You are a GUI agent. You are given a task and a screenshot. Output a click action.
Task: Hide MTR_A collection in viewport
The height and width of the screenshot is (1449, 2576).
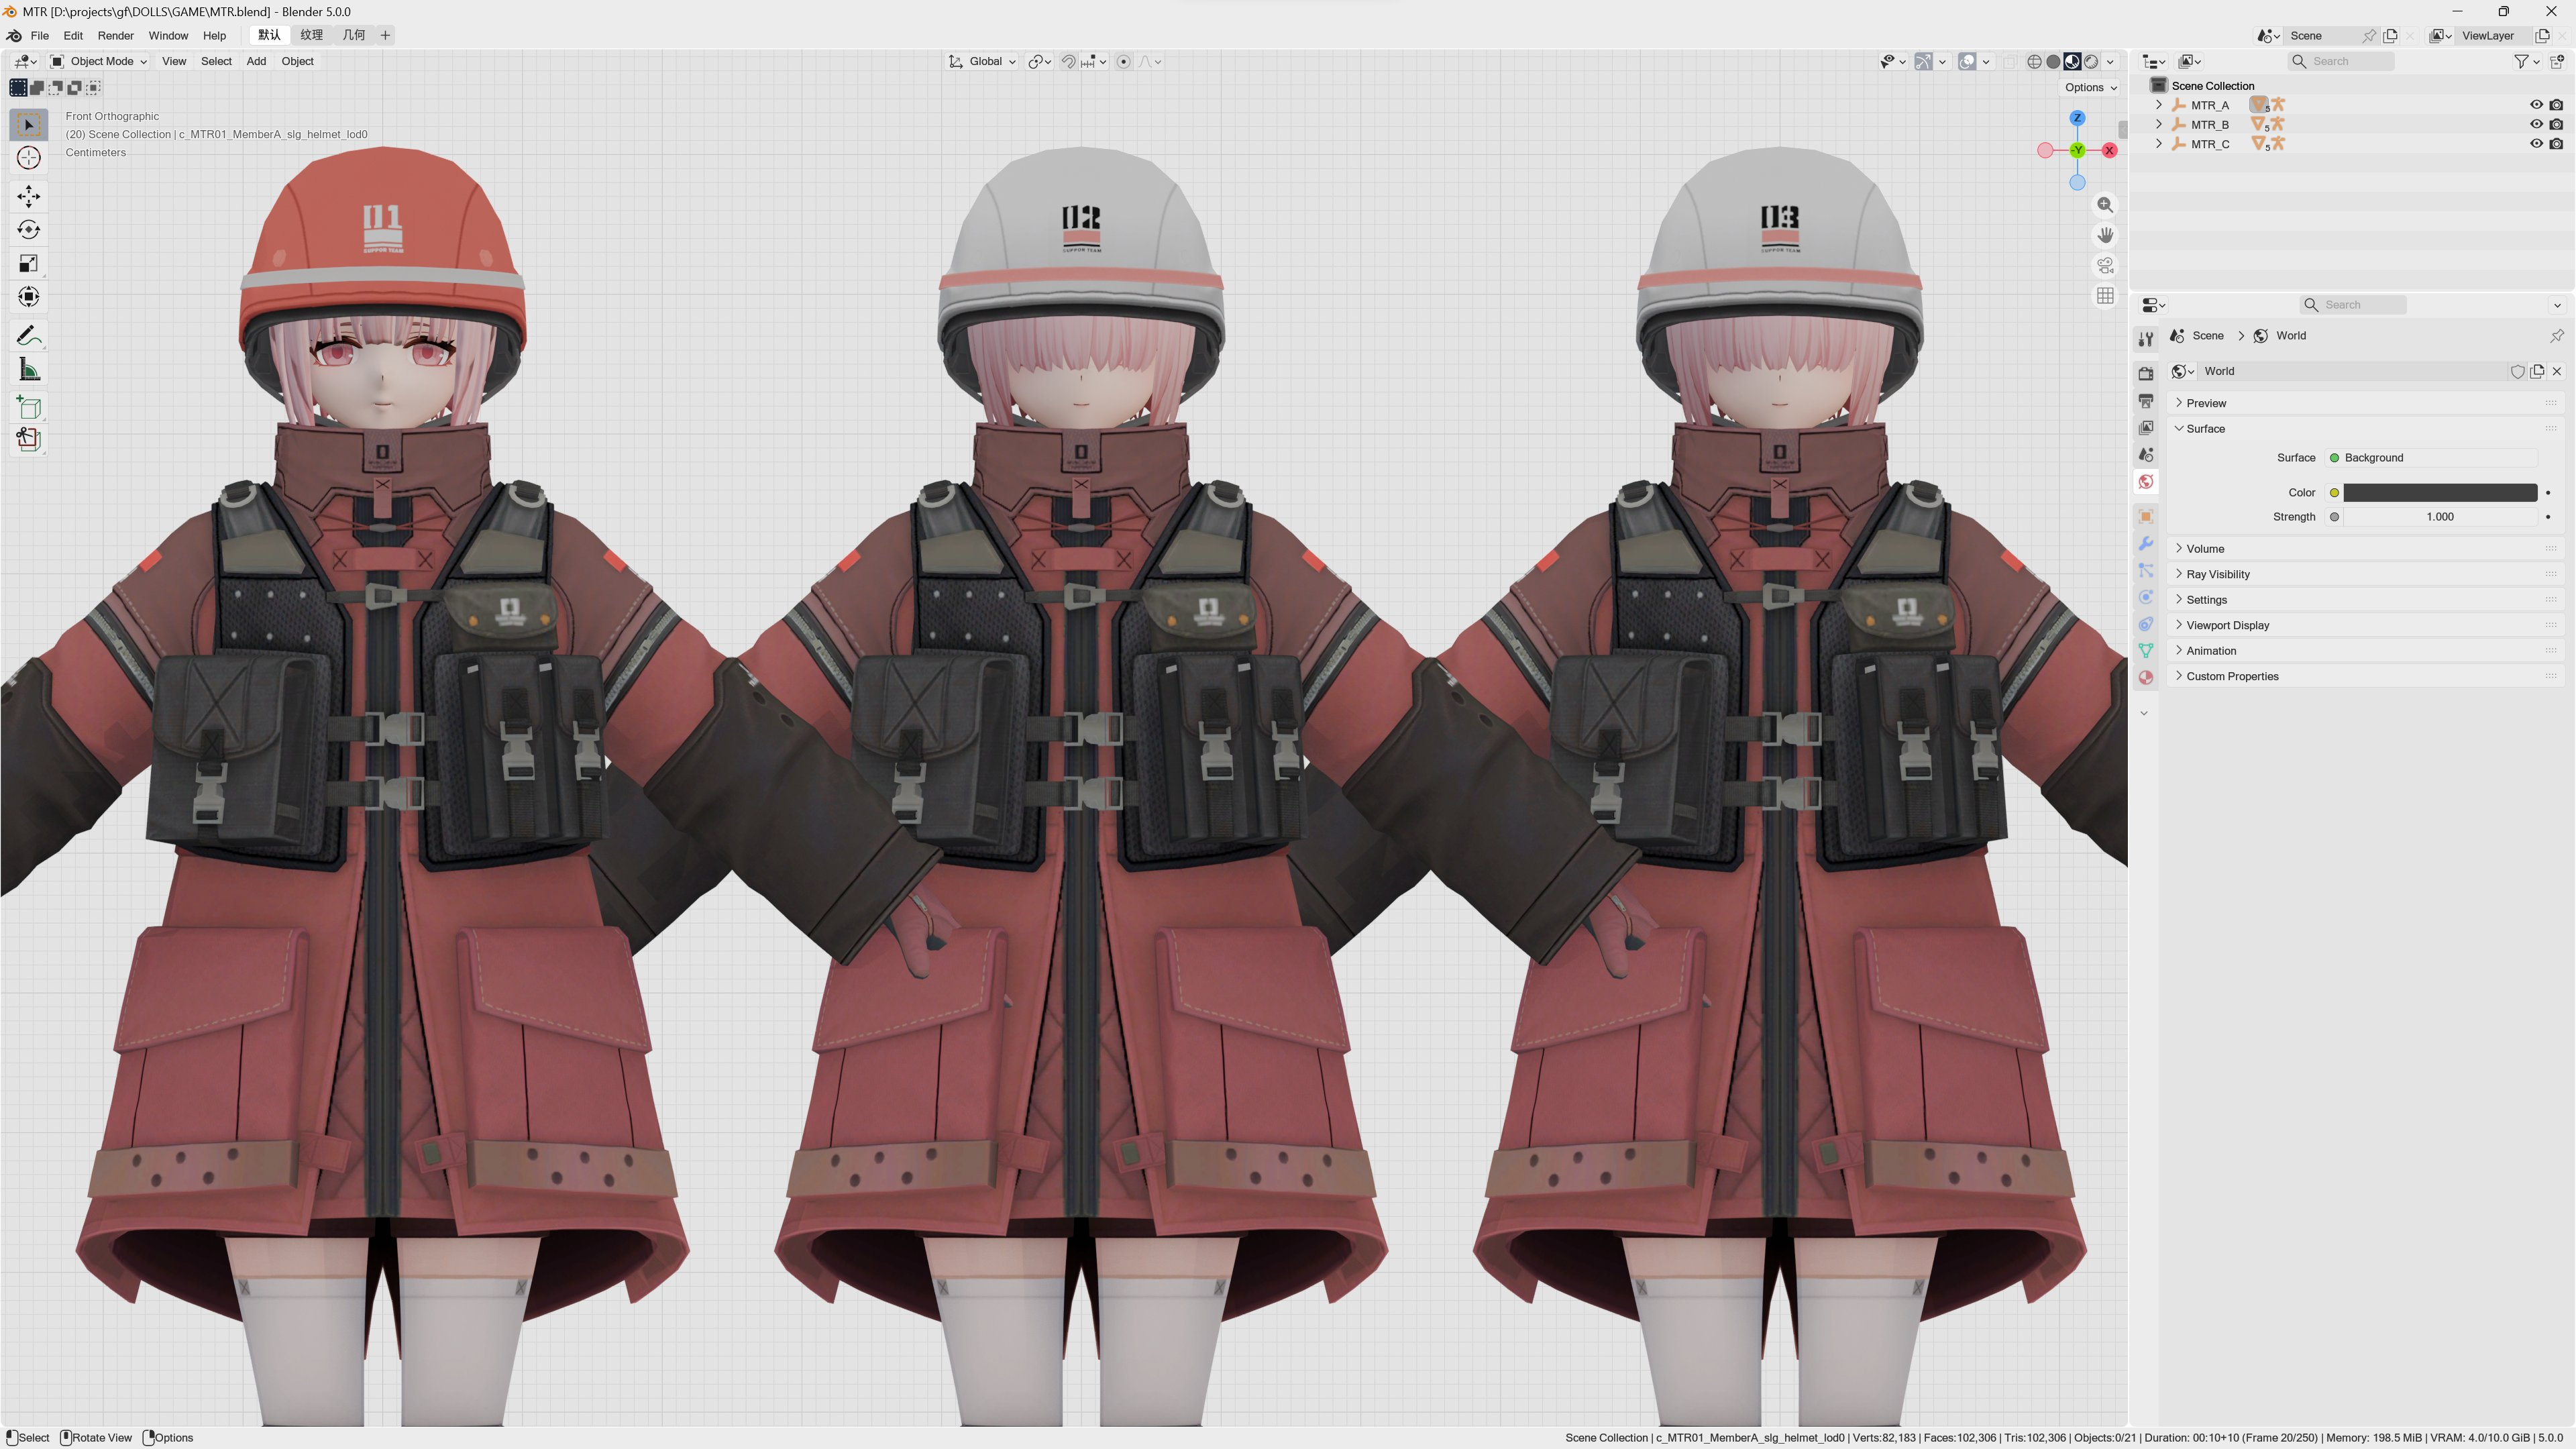2536,105
